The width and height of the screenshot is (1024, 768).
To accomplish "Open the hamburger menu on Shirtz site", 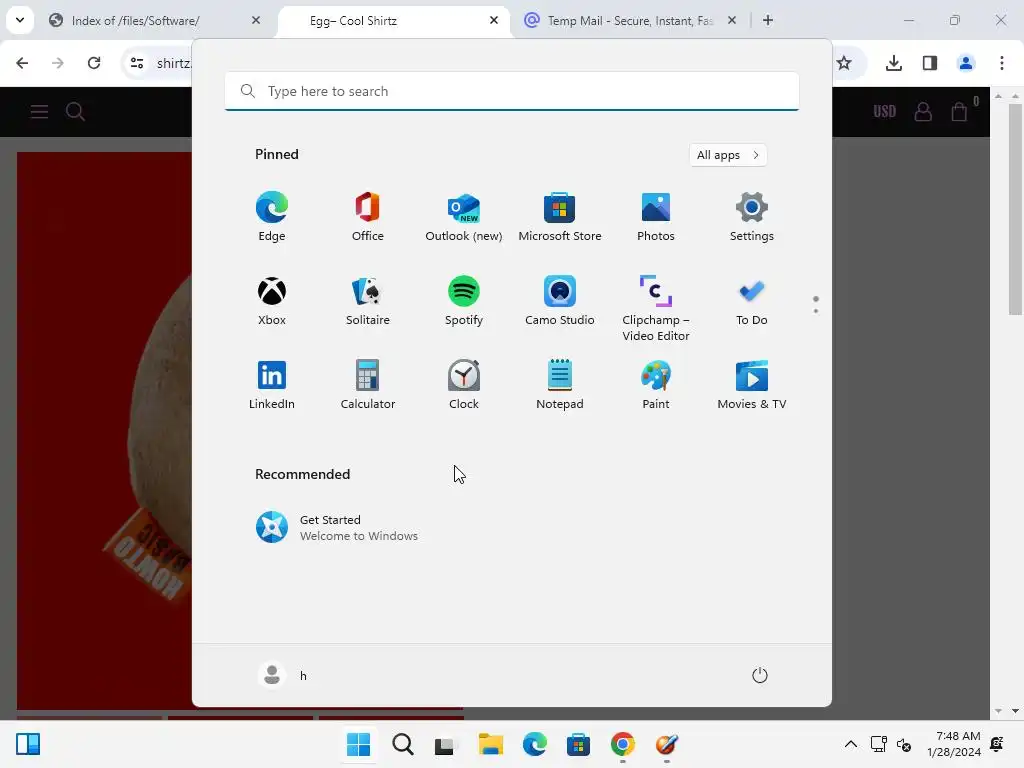I will pos(39,112).
